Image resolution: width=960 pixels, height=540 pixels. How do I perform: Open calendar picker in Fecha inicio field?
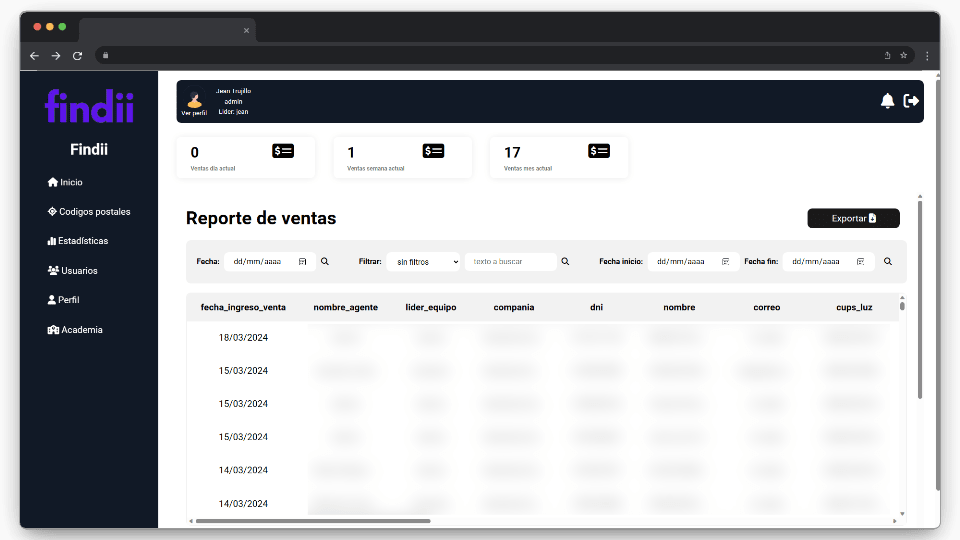click(x=726, y=261)
